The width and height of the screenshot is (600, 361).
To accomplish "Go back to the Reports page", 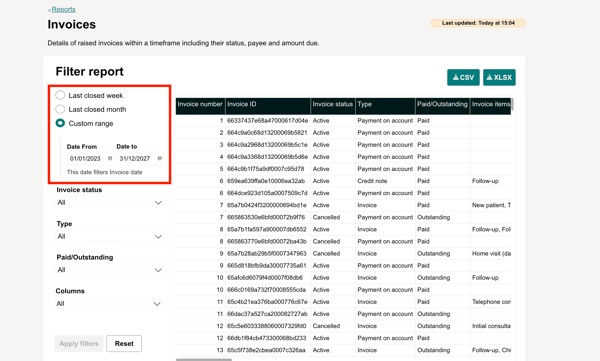I will point(64,10).
